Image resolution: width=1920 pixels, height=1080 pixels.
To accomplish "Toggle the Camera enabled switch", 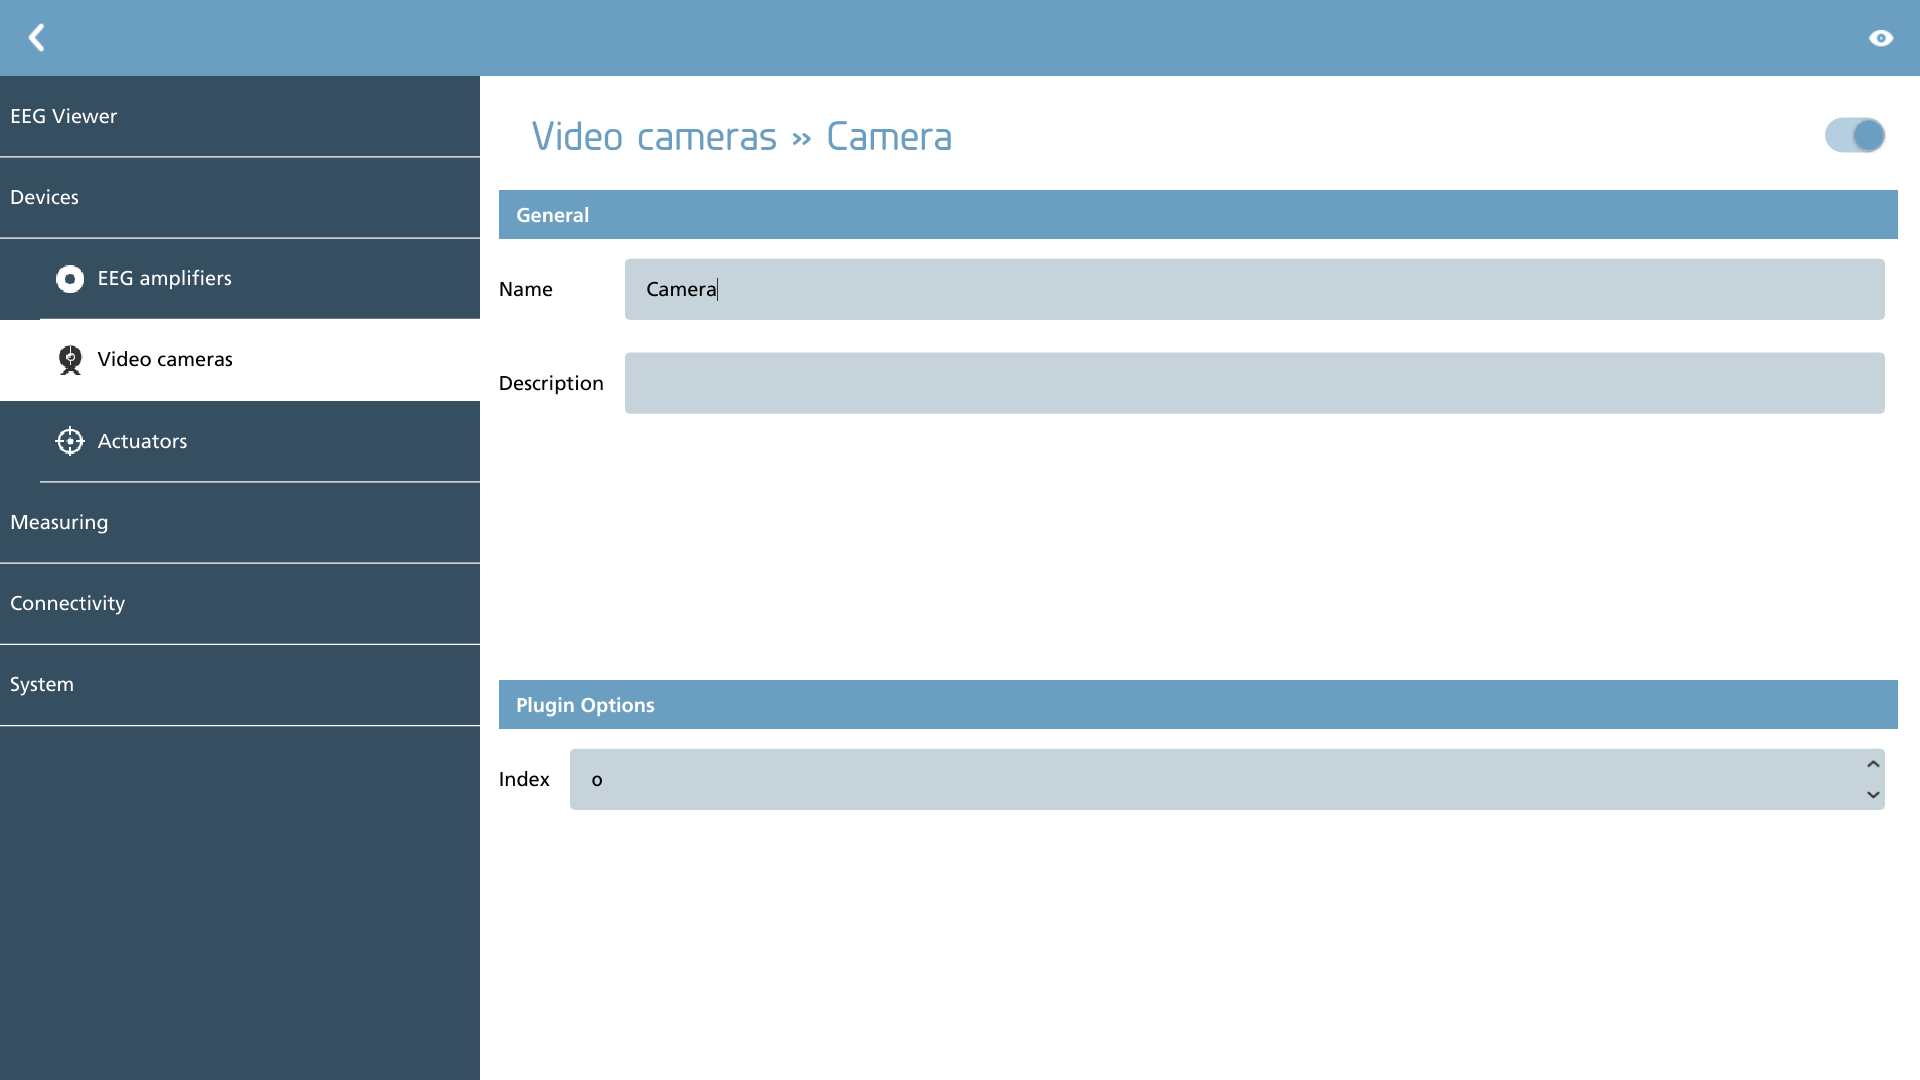I will (1855, 135).
